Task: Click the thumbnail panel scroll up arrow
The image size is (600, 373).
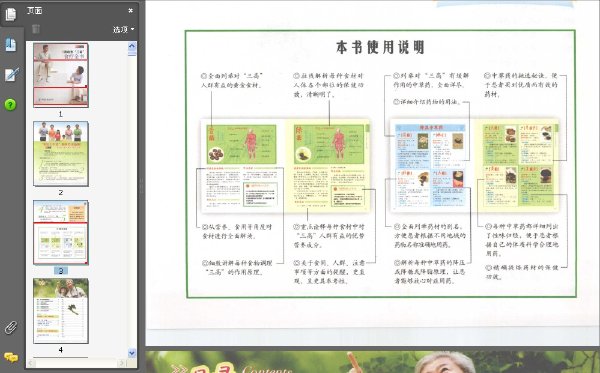Action: pyautogui.click(x=132, y=47)
